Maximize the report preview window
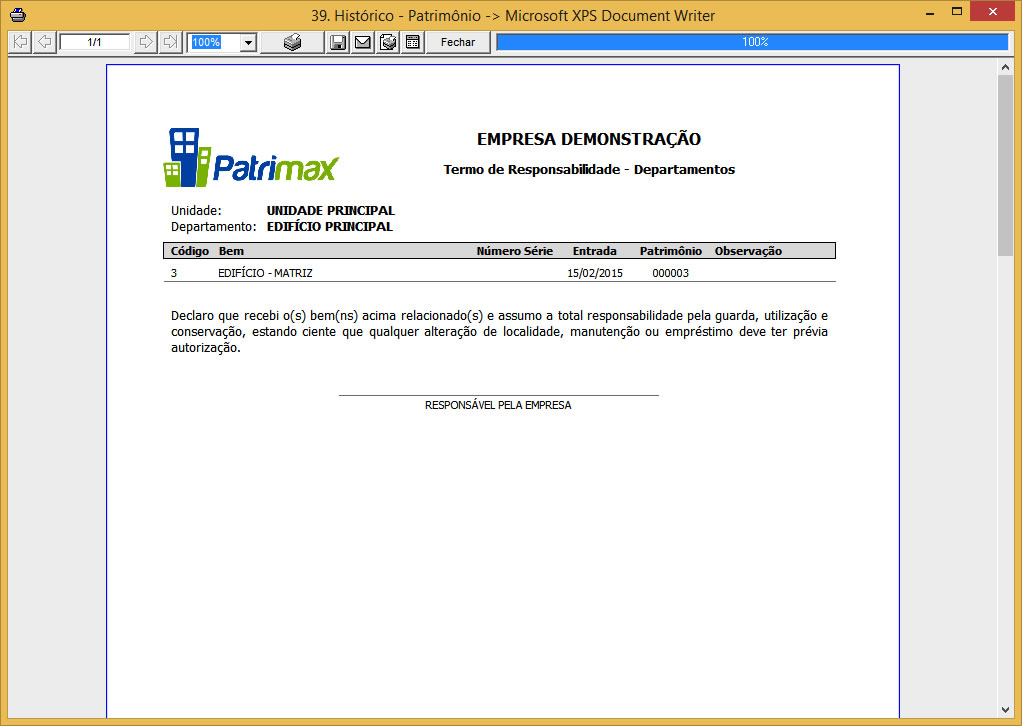The height and width of the screenshot is (726, 1022). (957, 12)
